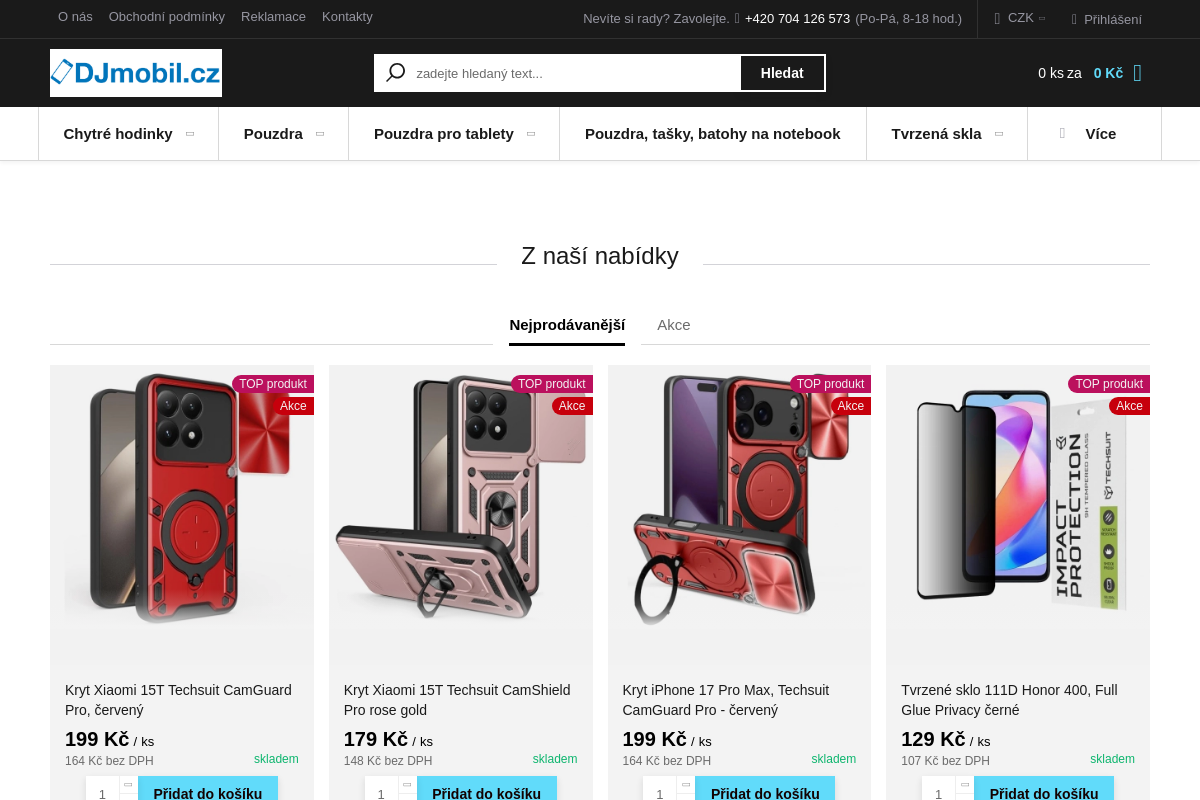This screenshot has height=800, width=1200.
Task: Click the login user icon
Action: tap(1074, 19)
